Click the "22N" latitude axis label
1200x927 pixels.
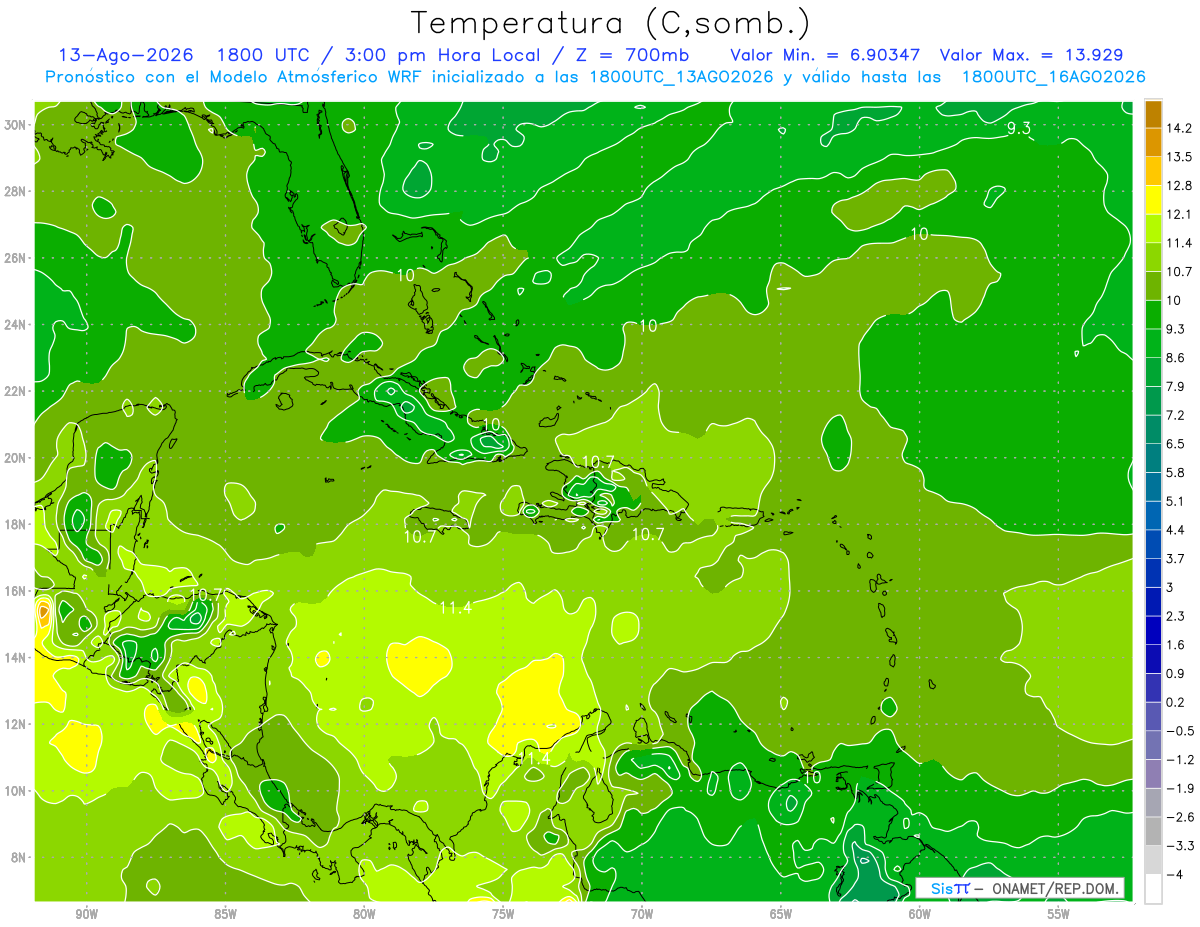pyautogui.click(x=17, y=391)
